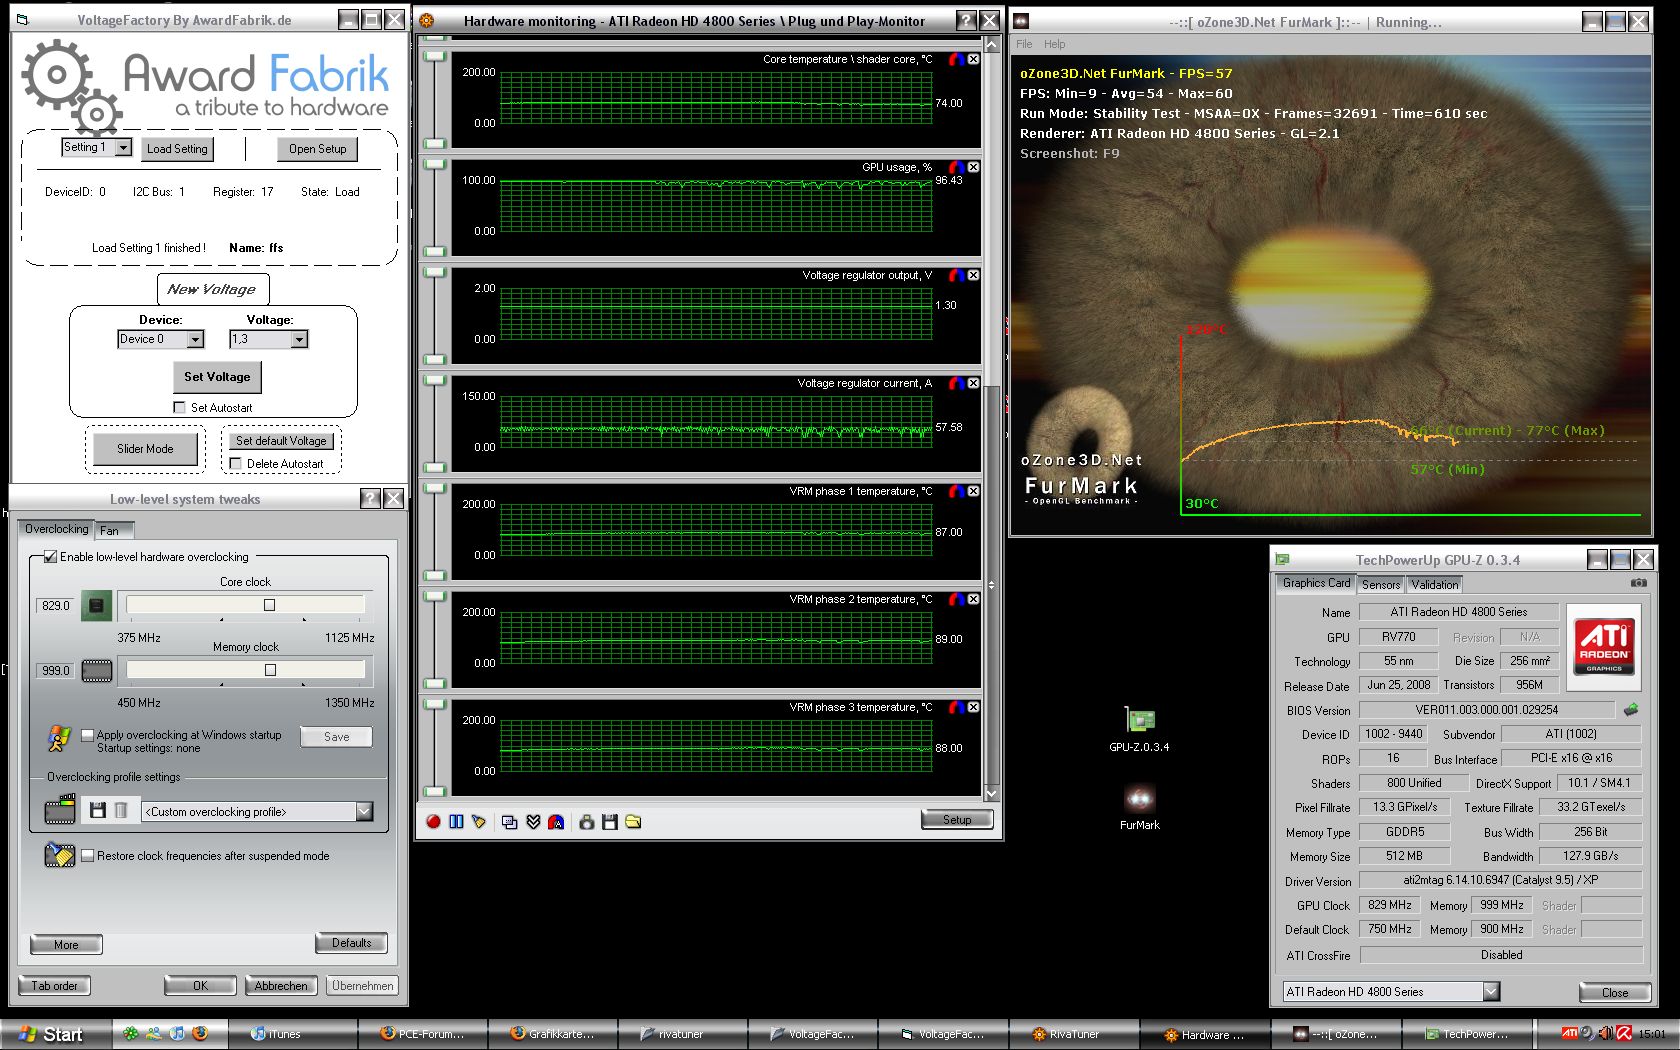Enable Apply overclocking at Windows startup
The width and height of the screenshot is (1680, 1050).
click(88, 735)
